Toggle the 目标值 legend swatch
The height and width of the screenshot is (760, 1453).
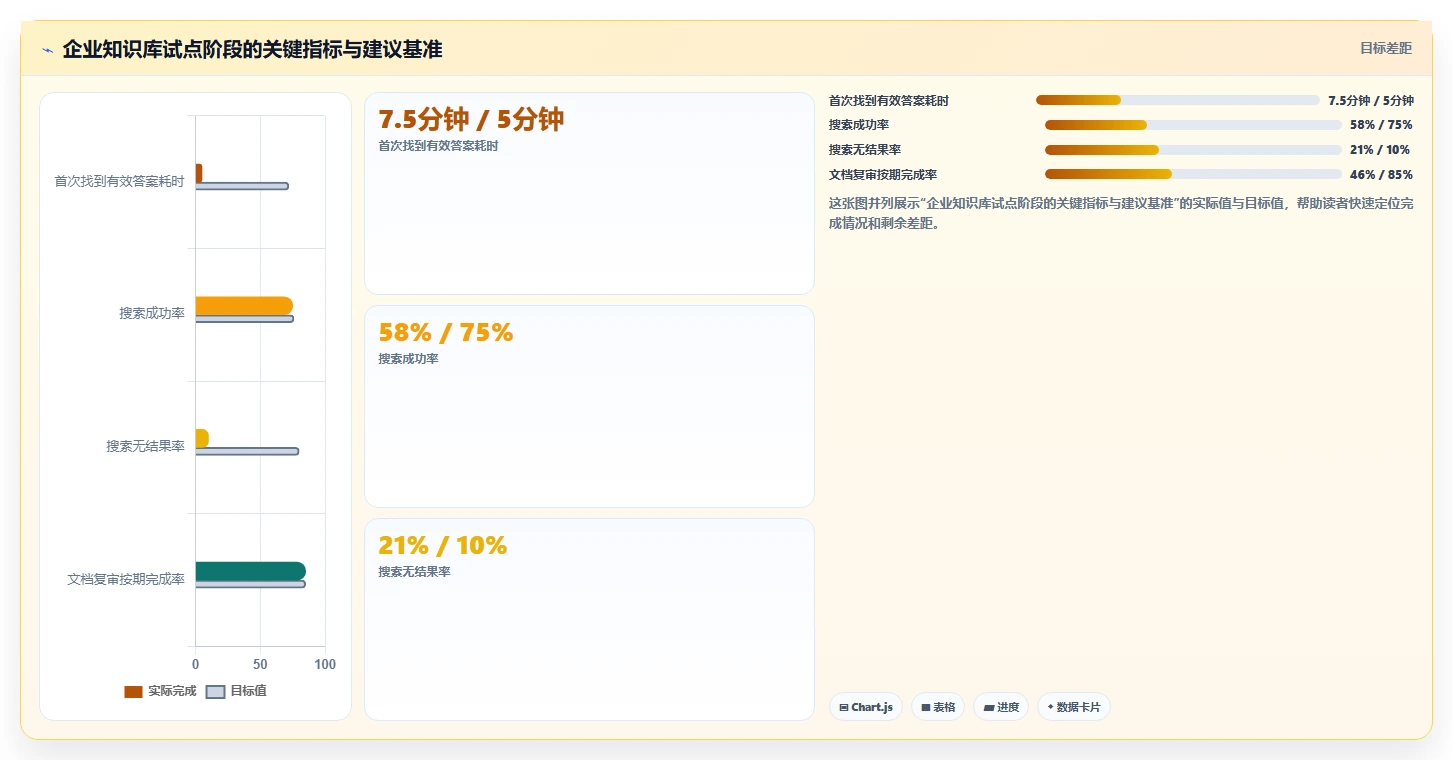pyautogui.click(x=215, y=691)
